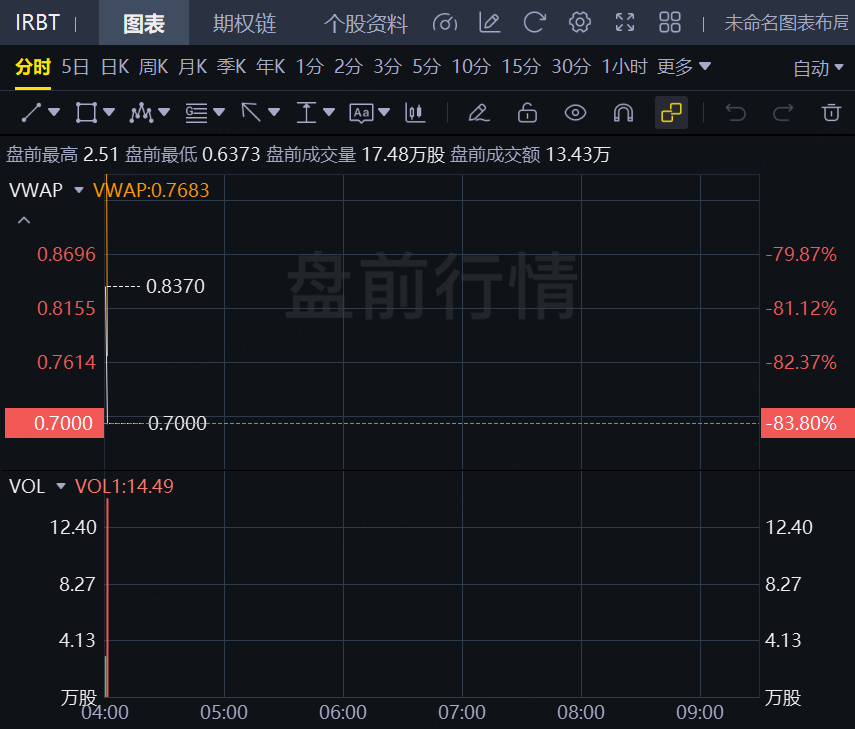Select the rectangle shape tool
Viewport: 855px width, 729px height.
(x=86, y=113)
